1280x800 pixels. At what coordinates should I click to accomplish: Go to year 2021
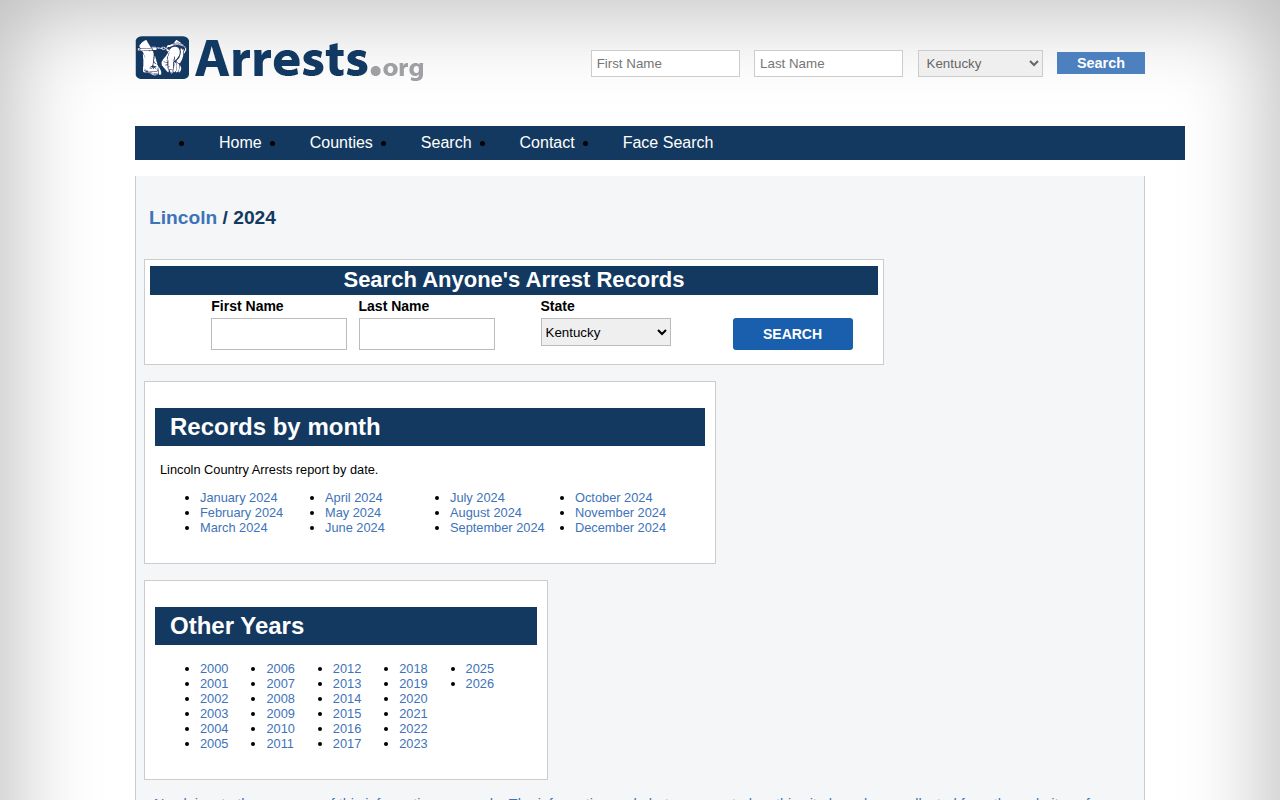[x=413, y=713]
